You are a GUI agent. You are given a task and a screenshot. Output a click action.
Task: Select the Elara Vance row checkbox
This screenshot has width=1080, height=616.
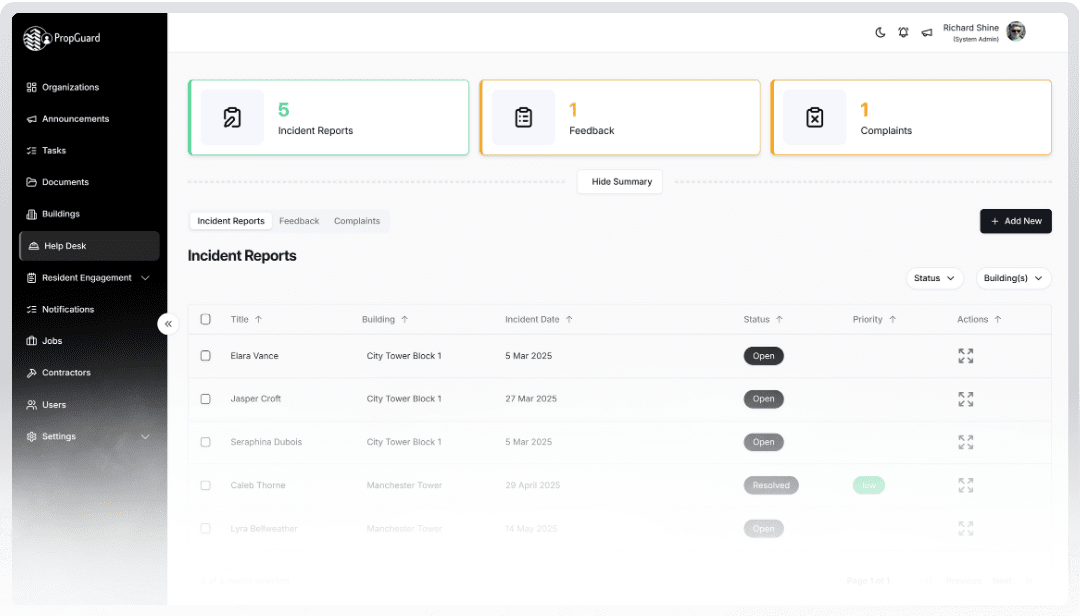pos(206,356)
